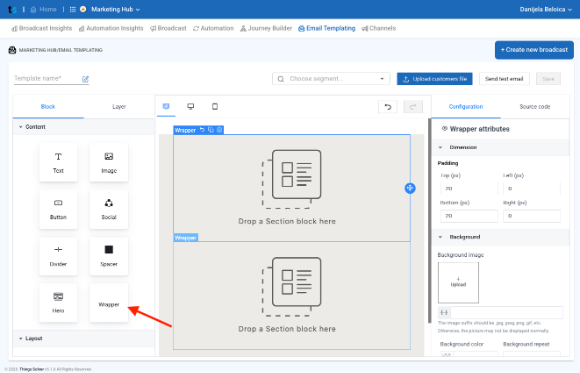580x373 pixels.
Task: Select the second Wrapper drop area
Action: pos(292,295)
